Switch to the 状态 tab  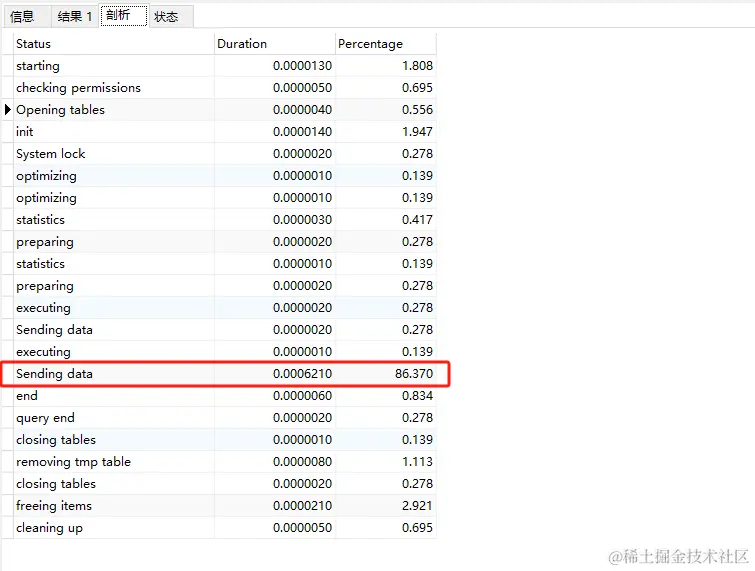(166, 16)
